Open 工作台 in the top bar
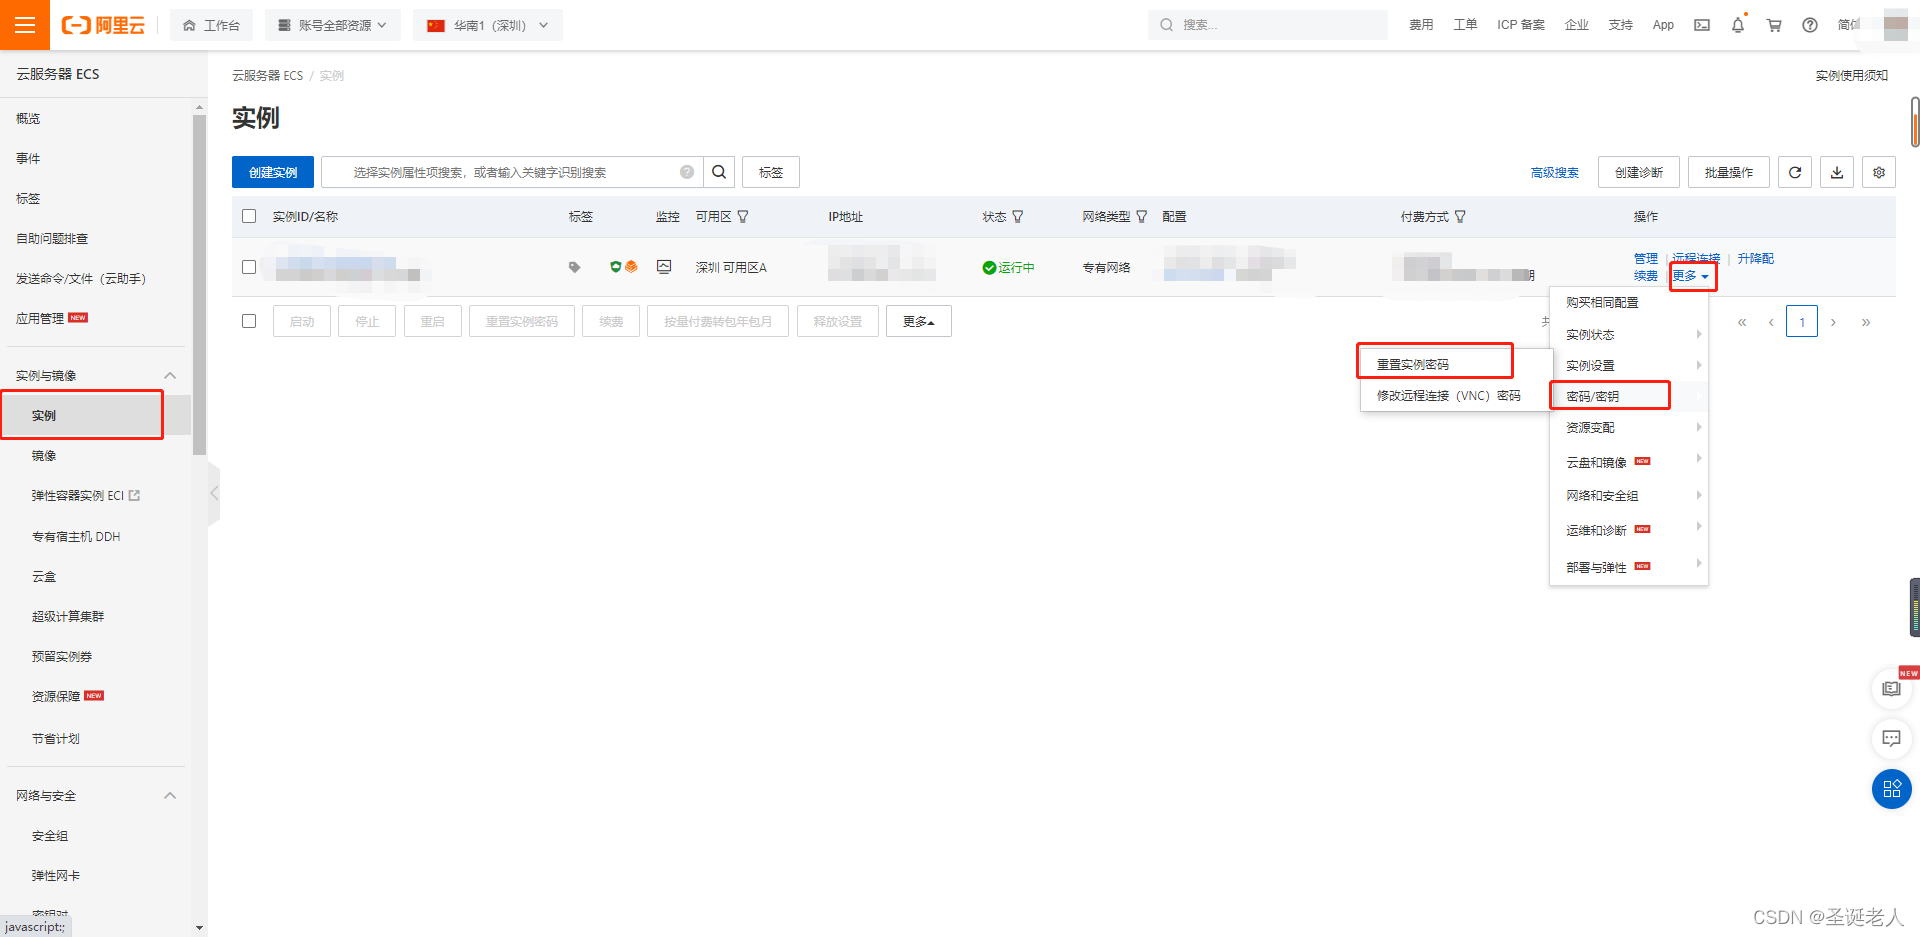The height and width of the screenshot is (937, 1920). click(211, 25)
